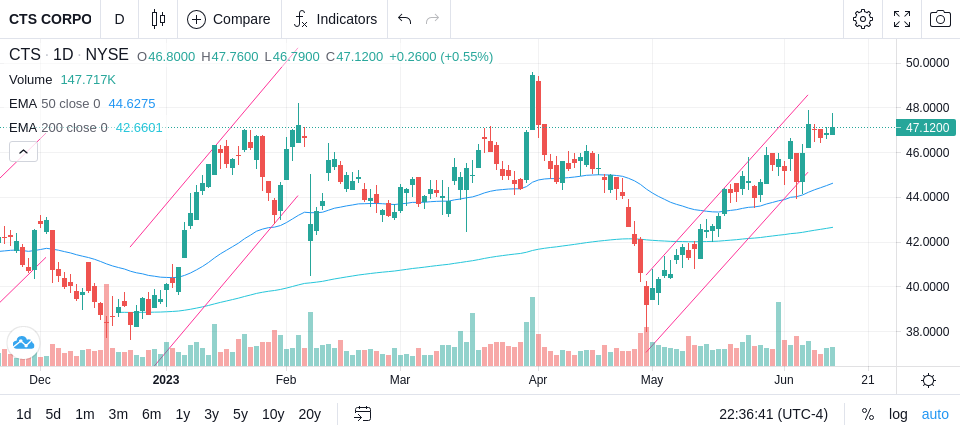
Task: Select the EMA 50 close legend
Action: [54, 104]
